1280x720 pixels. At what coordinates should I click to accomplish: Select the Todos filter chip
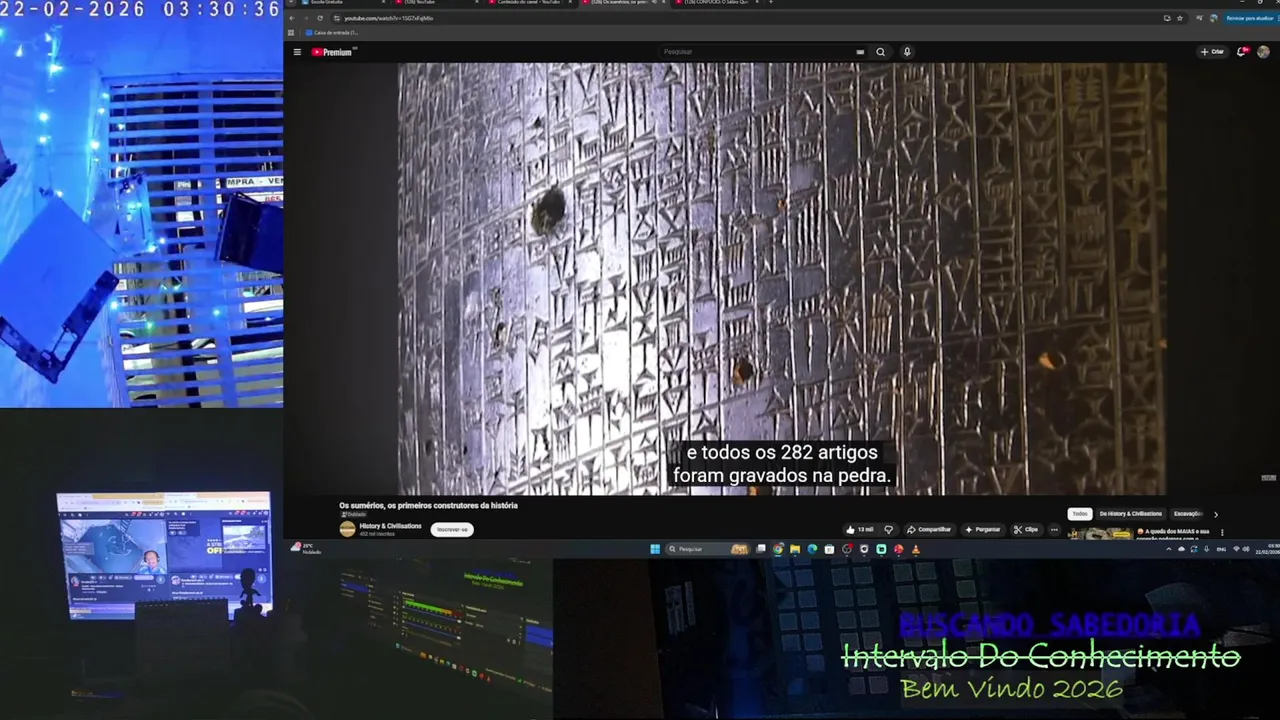click(1080, 514)
